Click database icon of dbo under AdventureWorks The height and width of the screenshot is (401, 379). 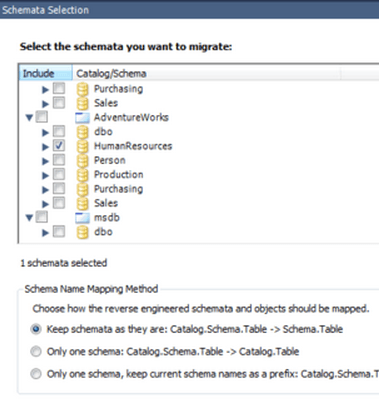(82, 132)
